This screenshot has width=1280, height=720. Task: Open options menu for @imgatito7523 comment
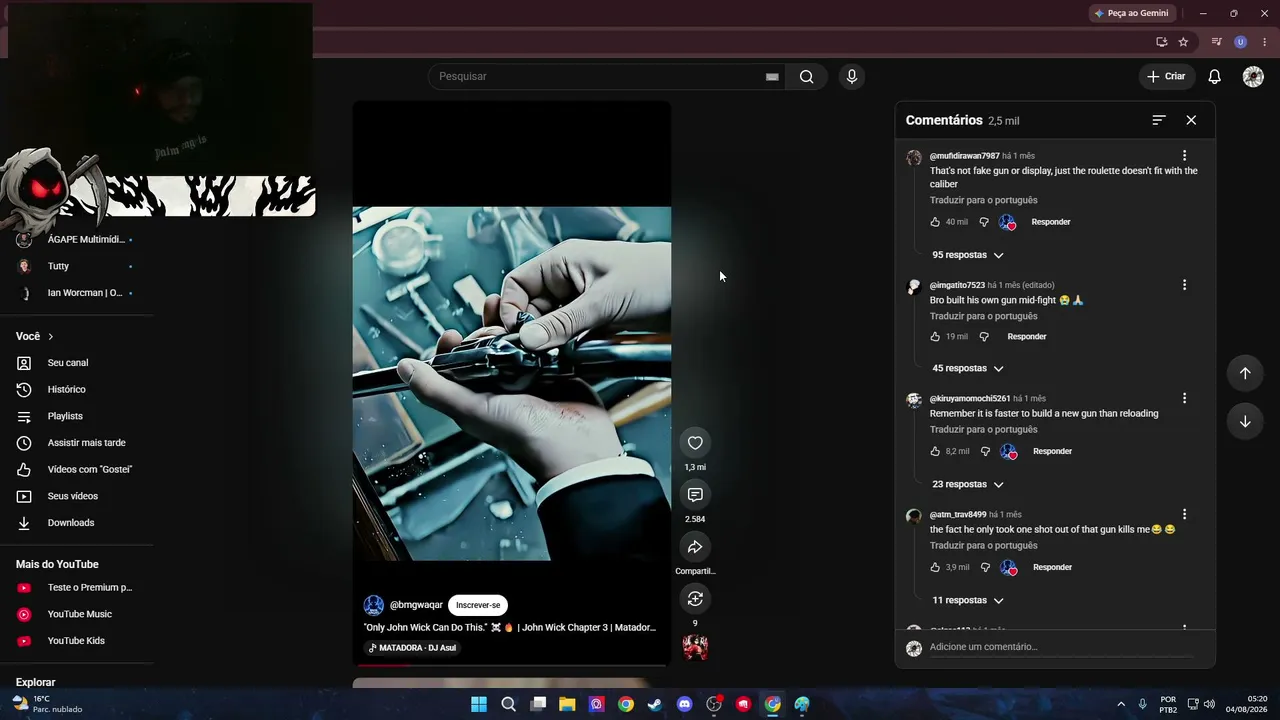[1184, 285]
